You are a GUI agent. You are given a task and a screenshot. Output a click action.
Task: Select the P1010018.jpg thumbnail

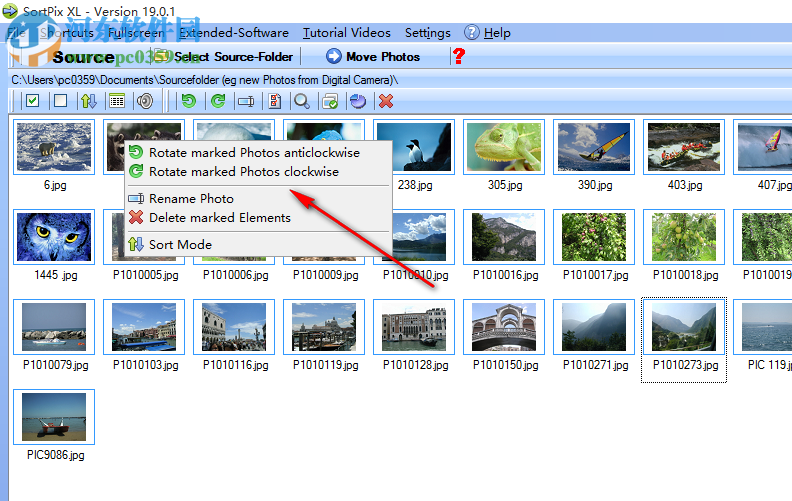tap(684, 237)
